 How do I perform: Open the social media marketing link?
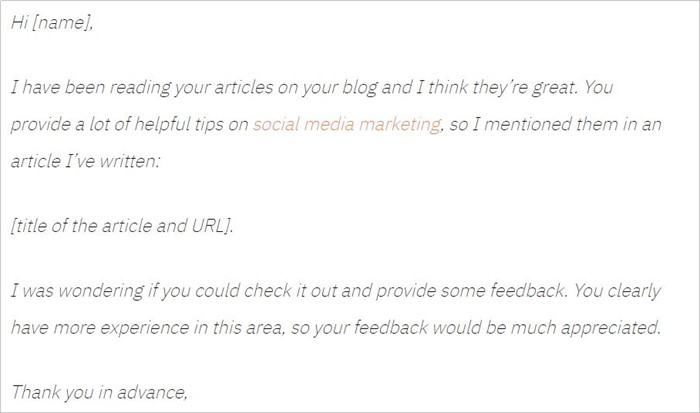347,125
